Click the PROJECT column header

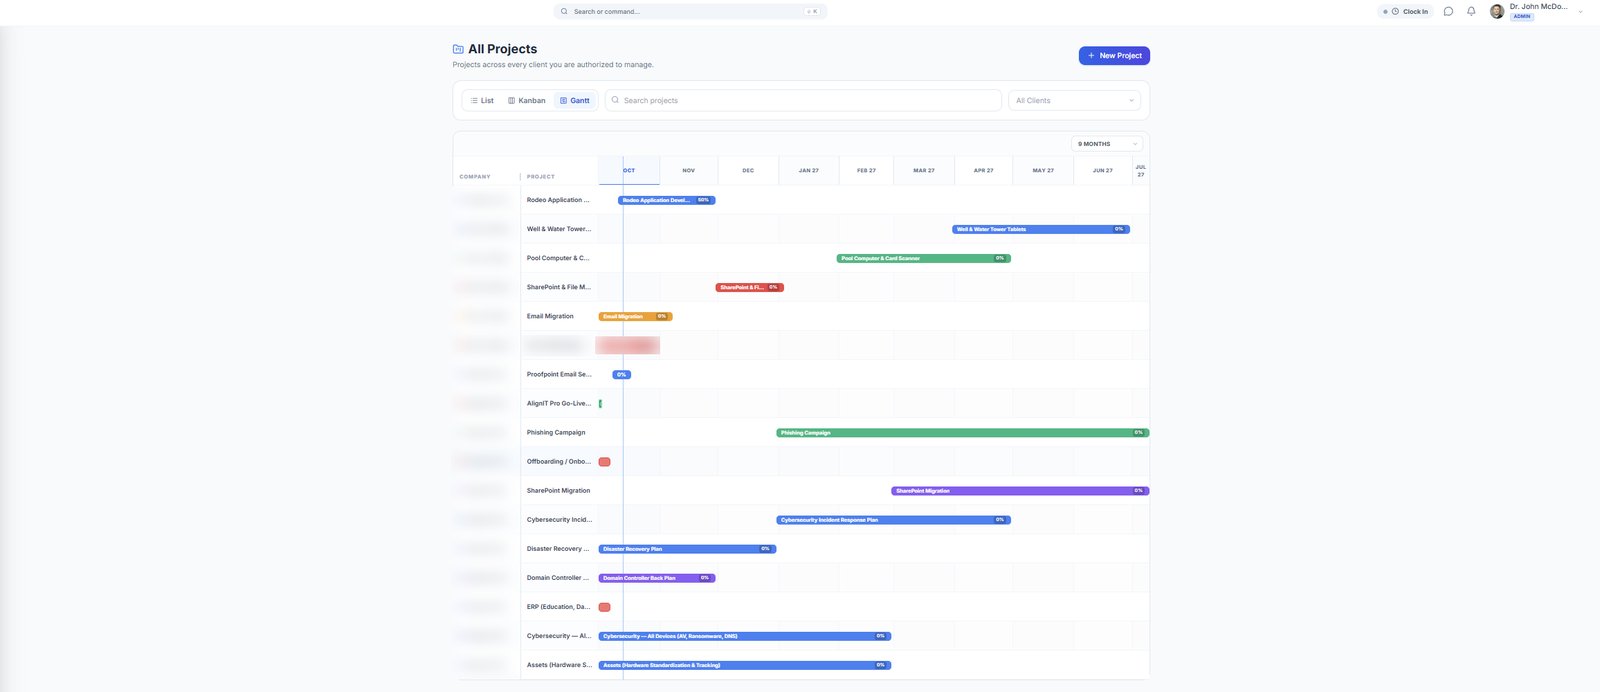pyautogui.click(x=541, y=177)
